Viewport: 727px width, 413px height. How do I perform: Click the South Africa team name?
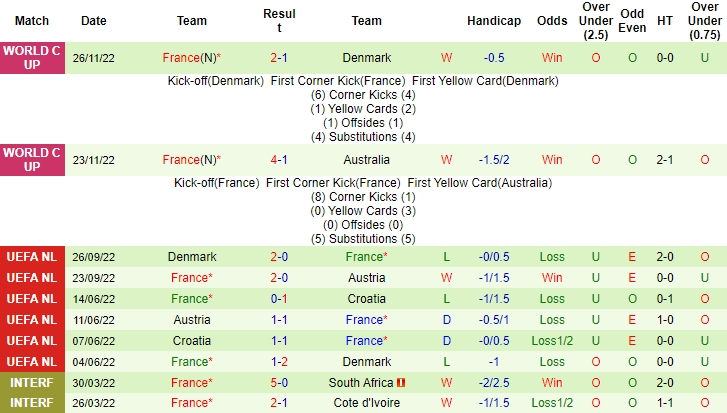pos(361,383)
